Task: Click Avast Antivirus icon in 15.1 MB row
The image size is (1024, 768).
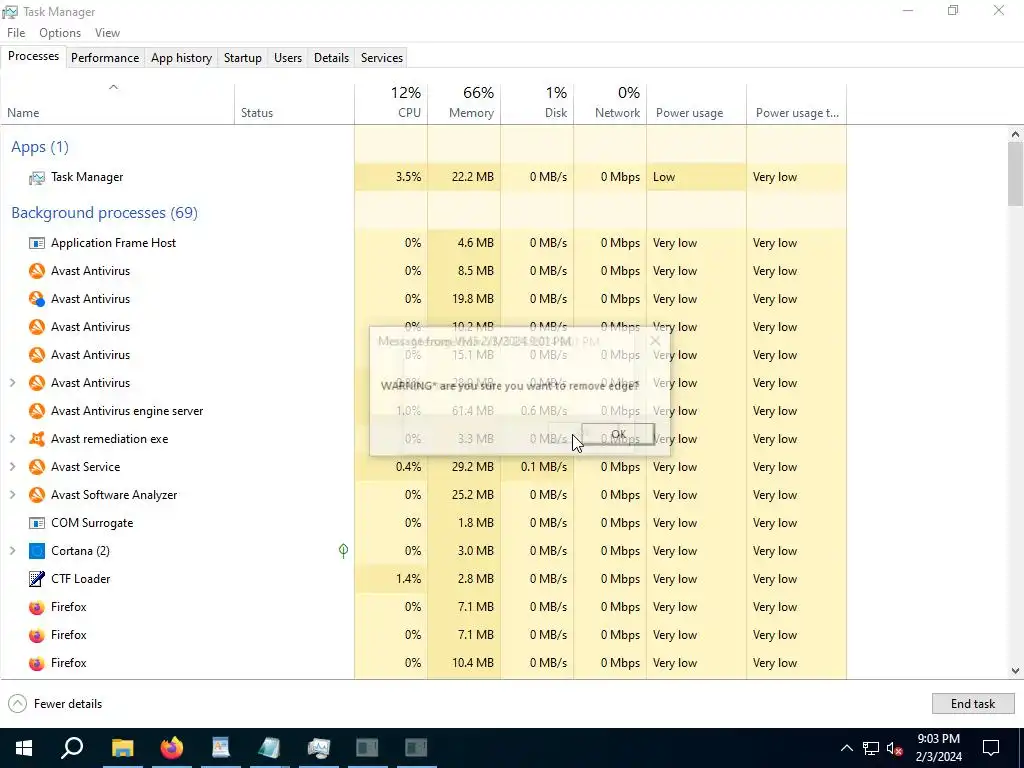Action: point(37,355)
